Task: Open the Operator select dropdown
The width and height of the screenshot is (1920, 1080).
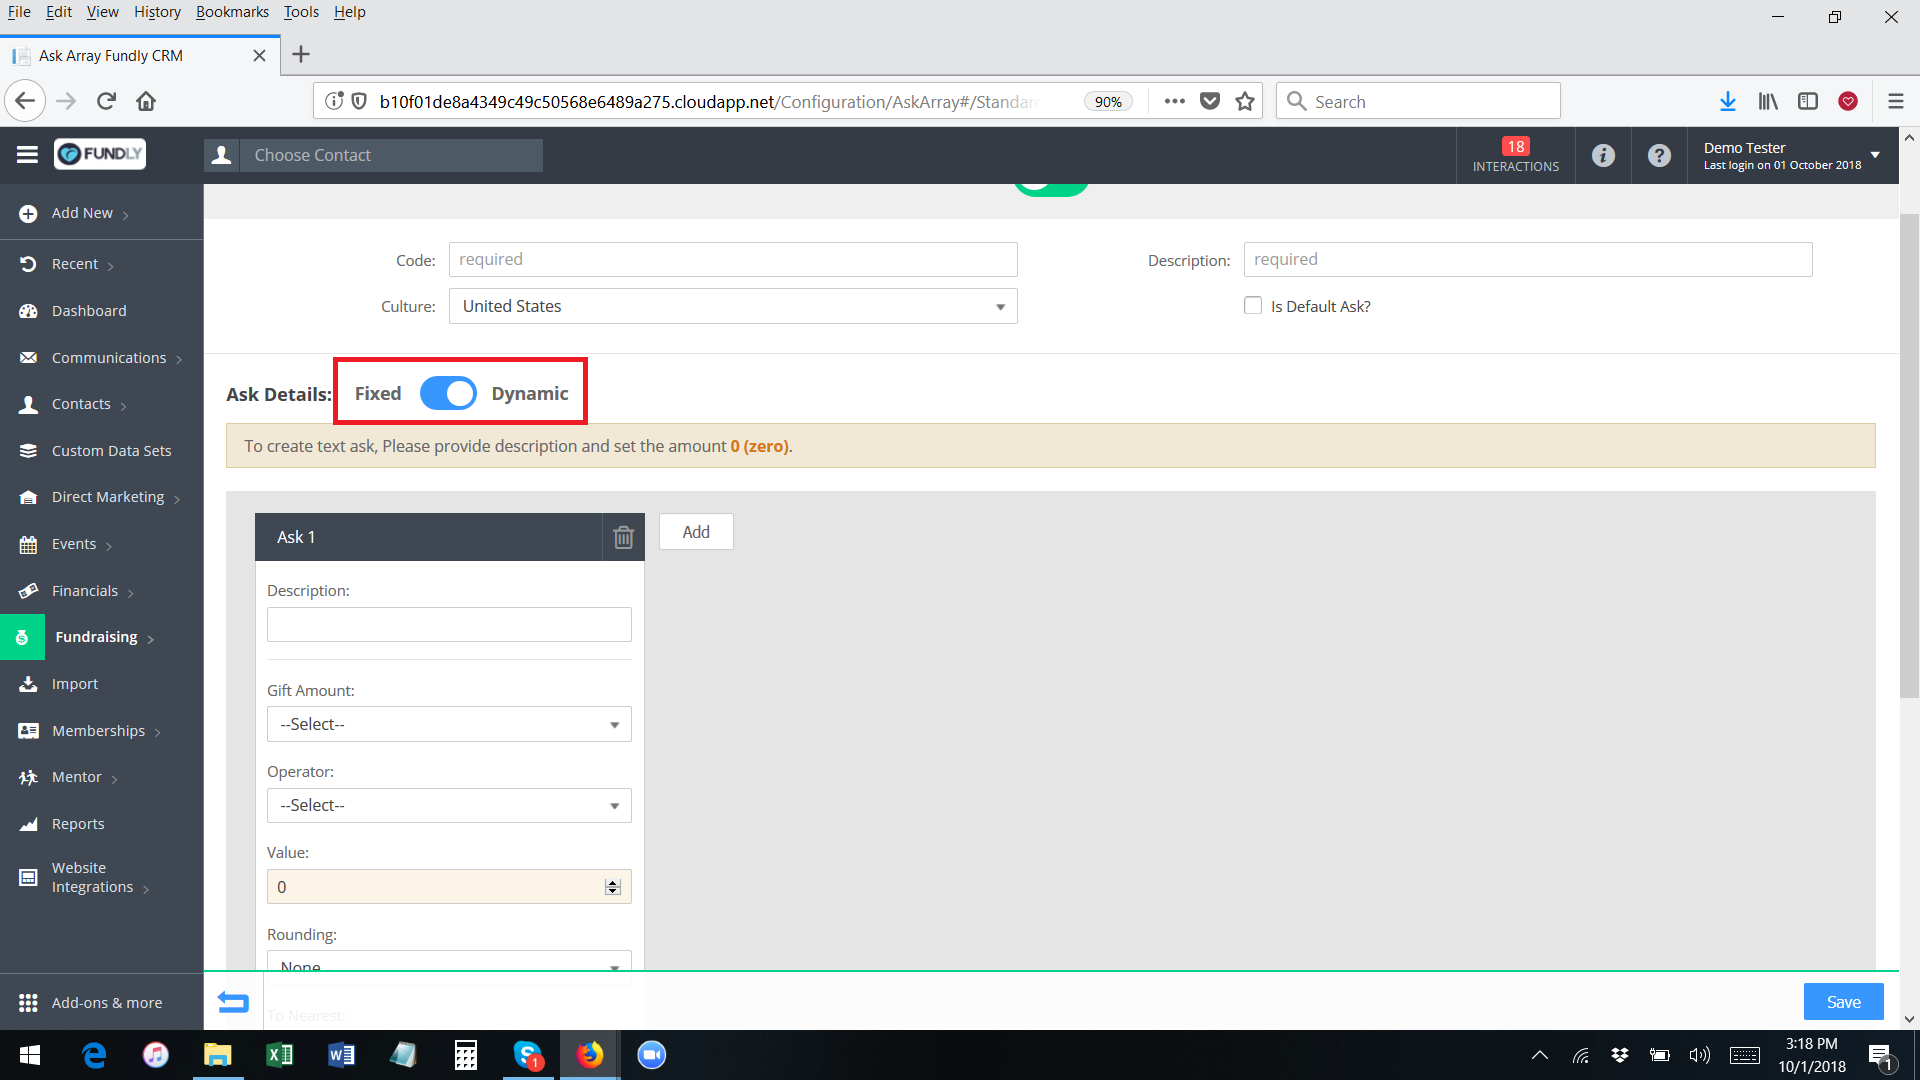Action: [449, 805]
